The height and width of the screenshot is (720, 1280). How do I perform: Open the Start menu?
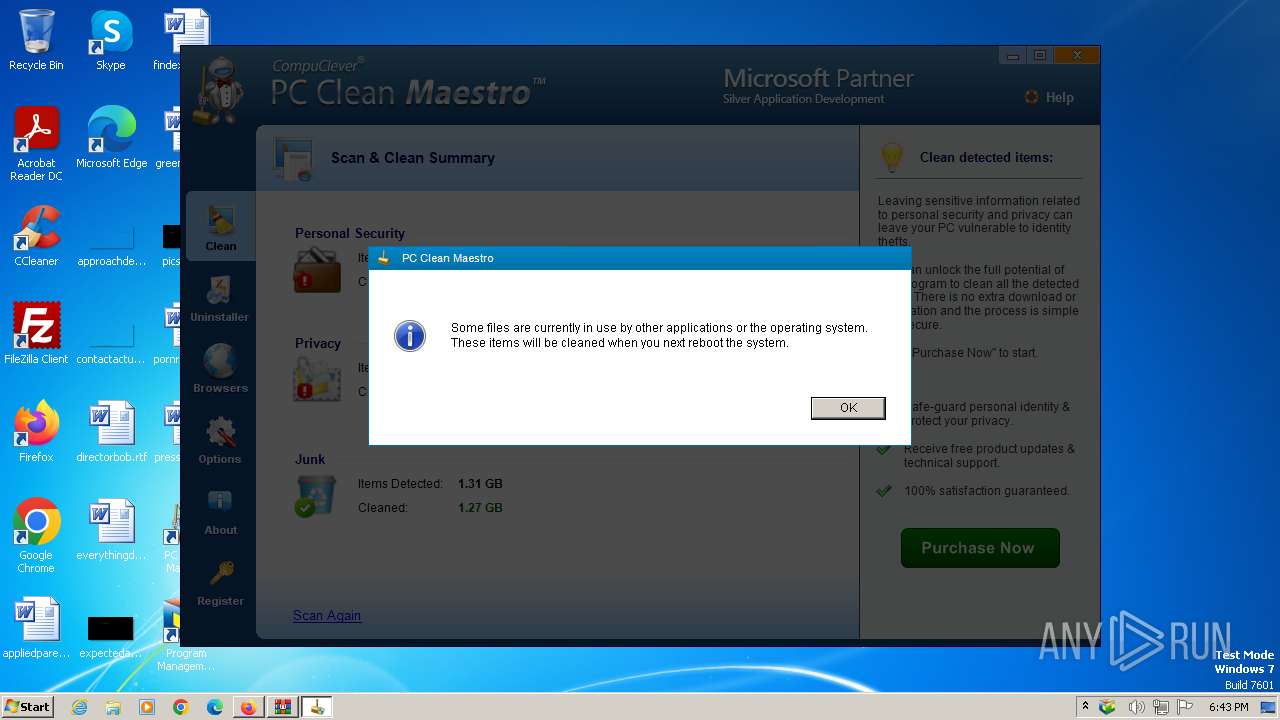27,706
